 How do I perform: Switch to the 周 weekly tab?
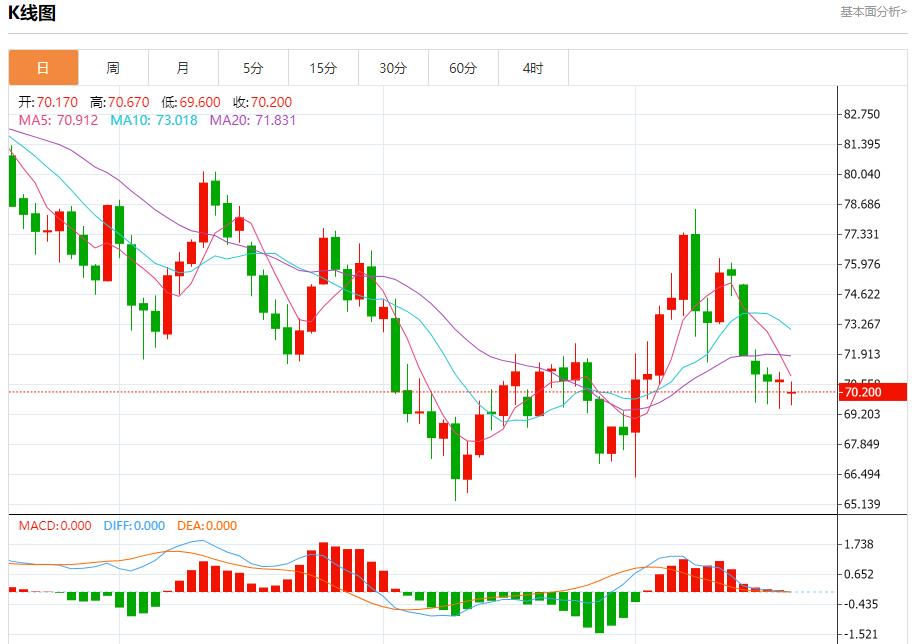click(x=113, y=68)
